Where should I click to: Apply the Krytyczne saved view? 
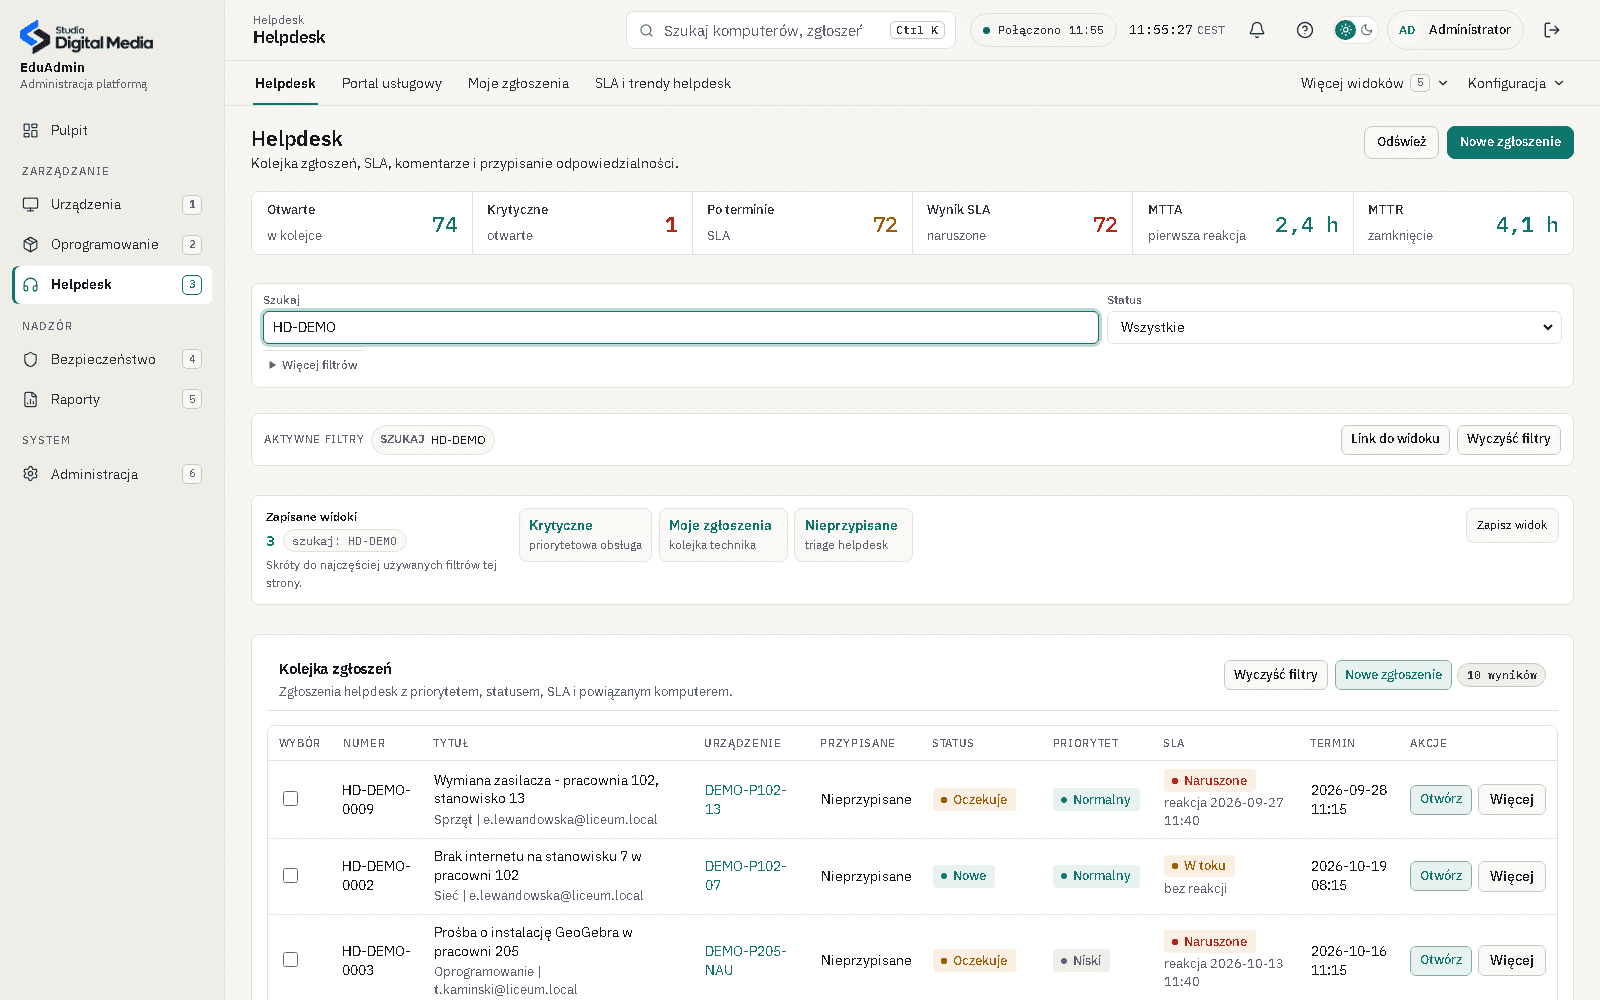click(585, 535)
